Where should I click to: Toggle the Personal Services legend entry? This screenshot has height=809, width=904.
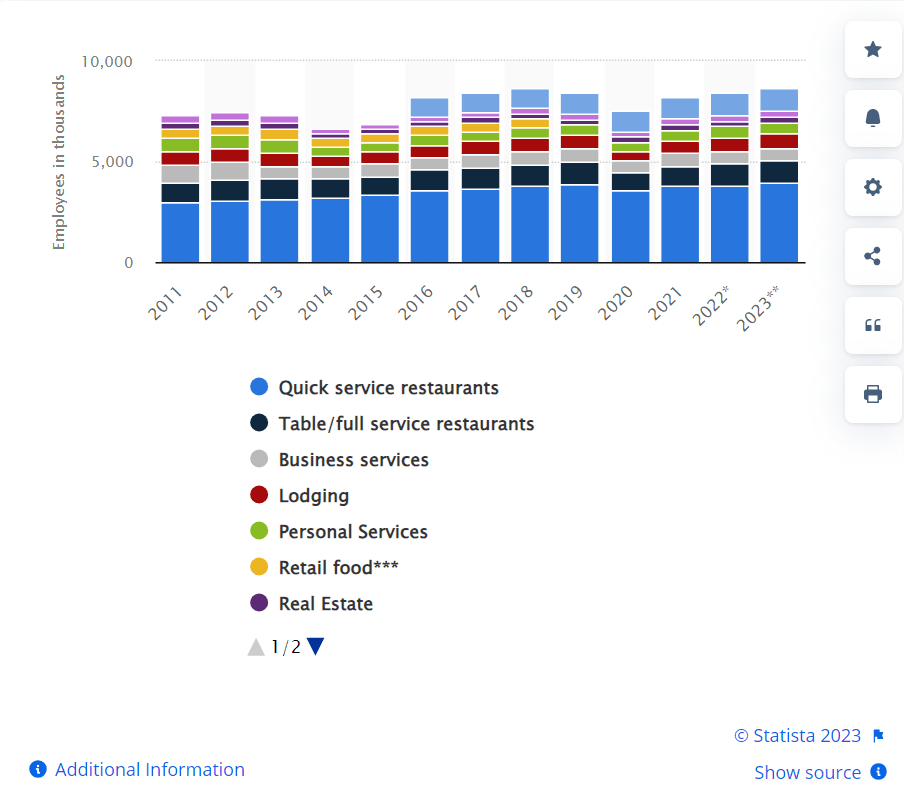[x=352, y=532]
